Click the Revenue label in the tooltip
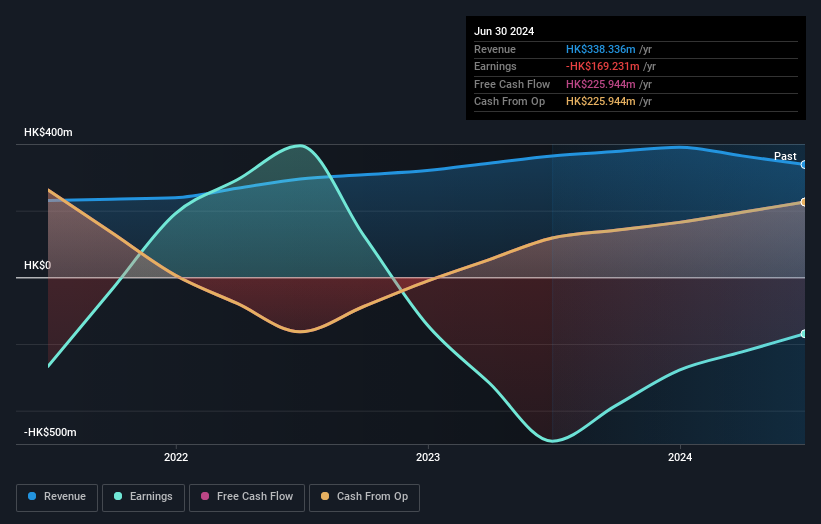Screen dimensions: 821x524 [495, 49]
